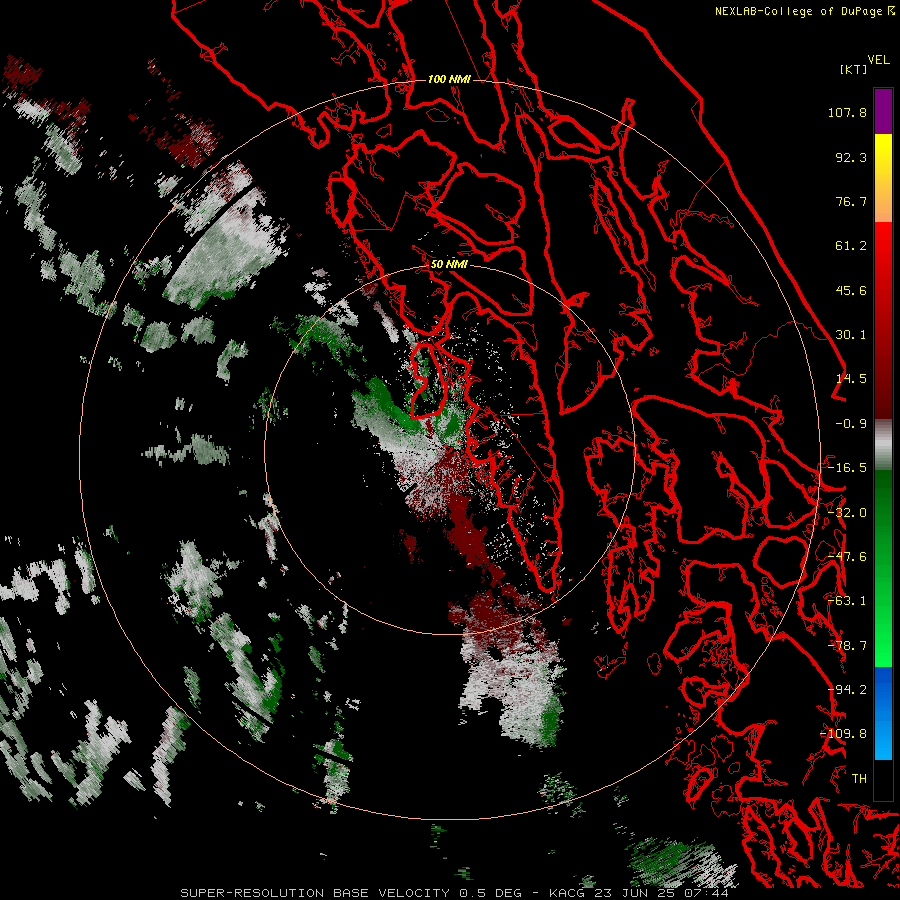Click the 14.5 legend value
Screen dimensions: 900x900
[851, 379]
